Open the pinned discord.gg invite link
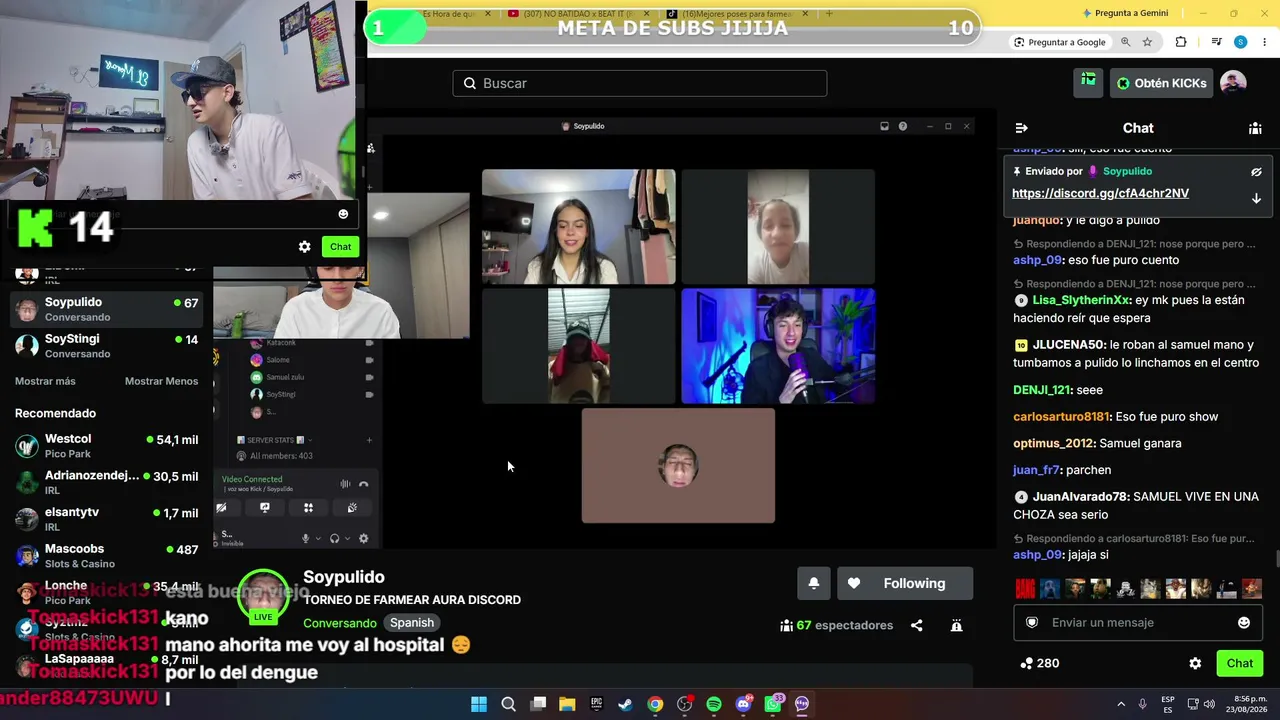This screenshot has width=1280, height=720. pyautogui.click(x=1100, y=193)
